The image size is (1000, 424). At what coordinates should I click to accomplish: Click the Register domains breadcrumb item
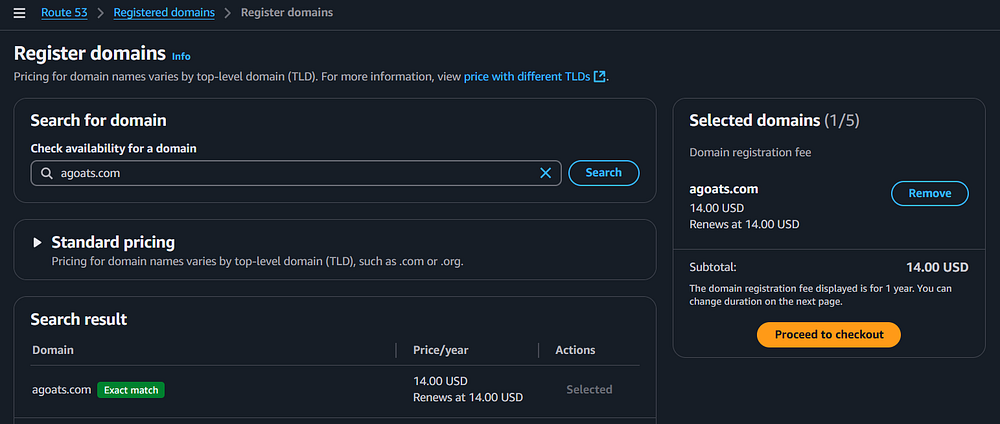pos(287,13)
